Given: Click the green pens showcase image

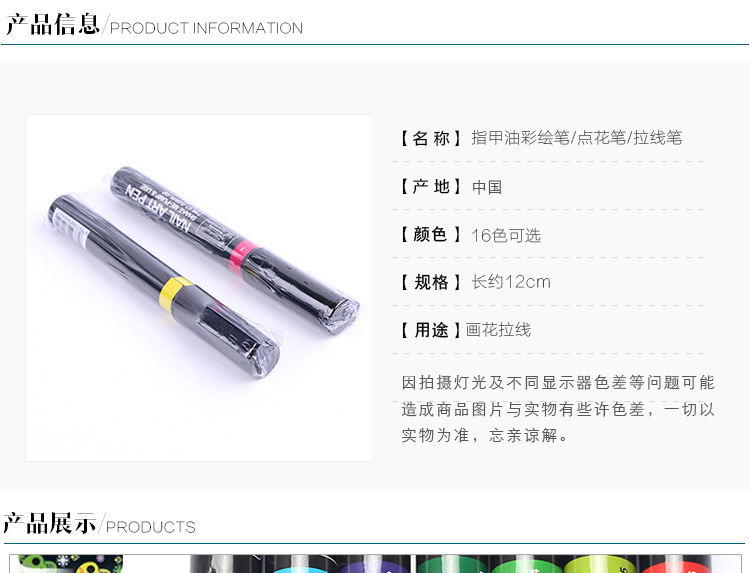Looking at the screenshot, I should (x=579, y=564).
